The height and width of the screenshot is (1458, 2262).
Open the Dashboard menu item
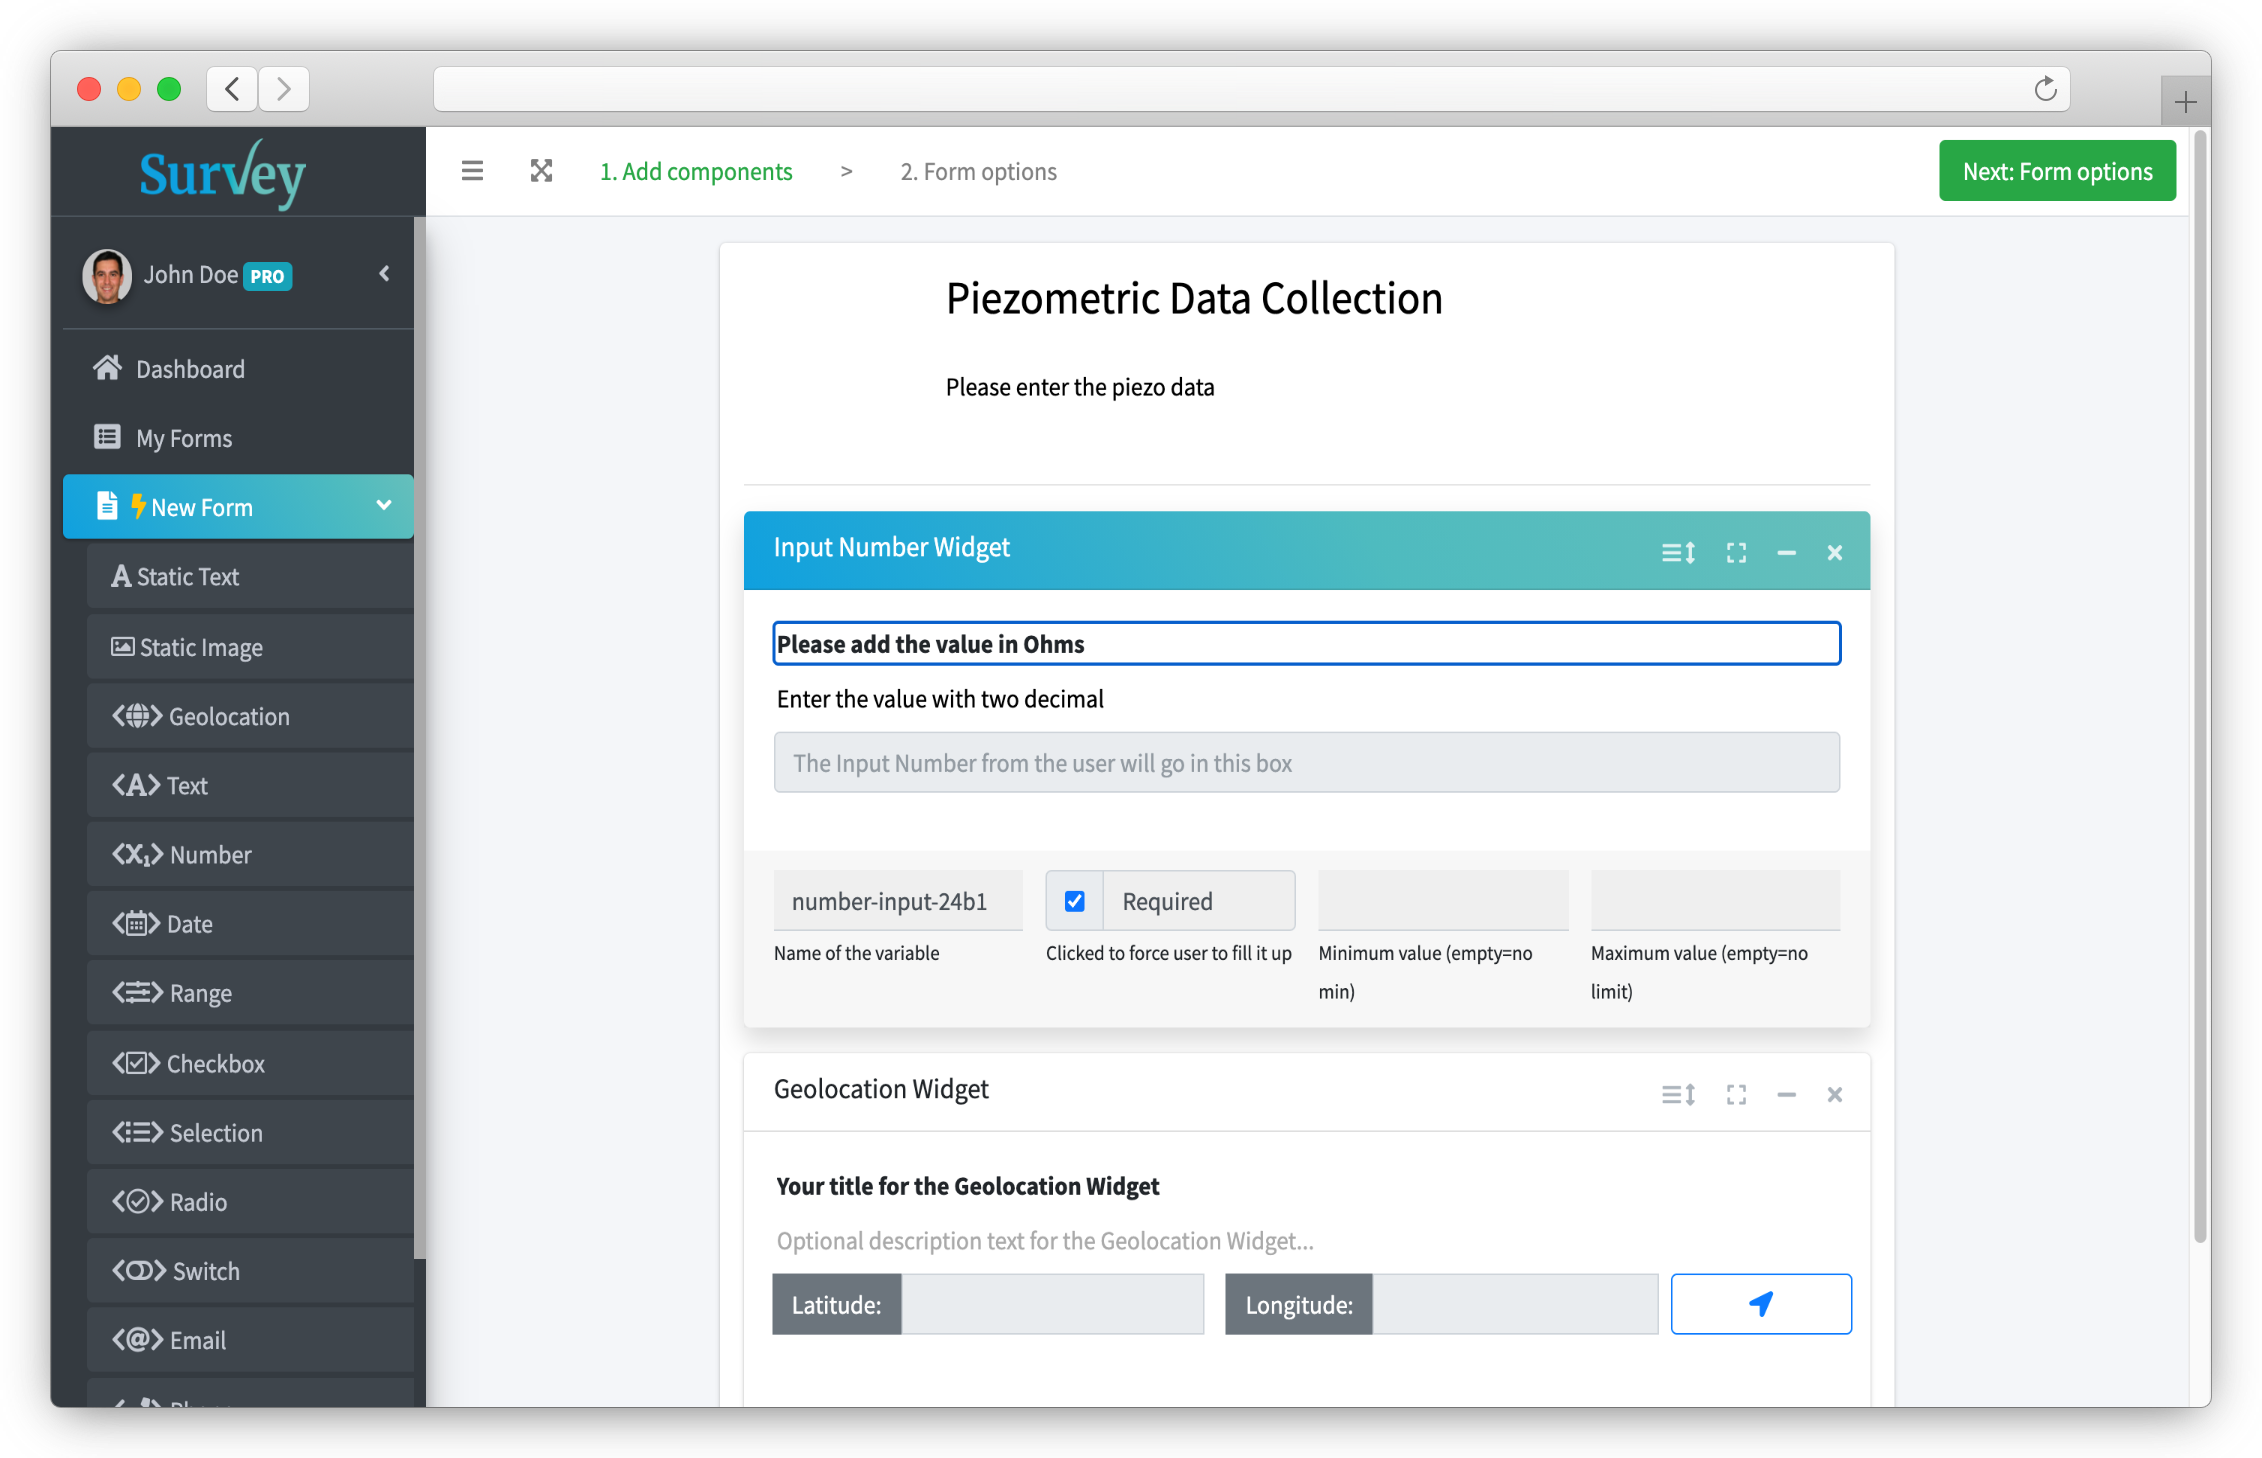[x=190, y=369]
